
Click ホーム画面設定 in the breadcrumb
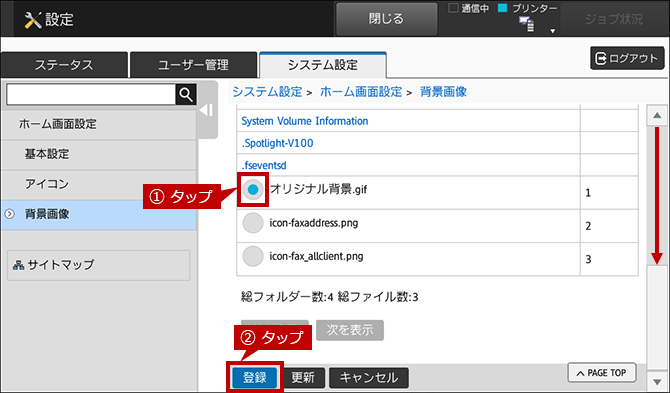[361, 92]
